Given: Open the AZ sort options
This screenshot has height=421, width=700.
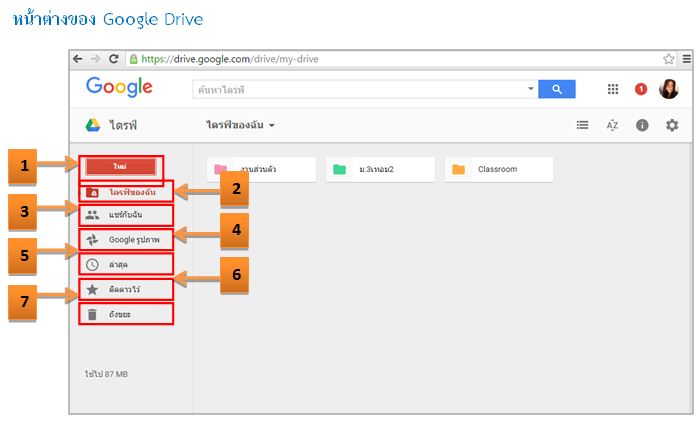Looking at the screenshot, I should click(x=612, y=125).
